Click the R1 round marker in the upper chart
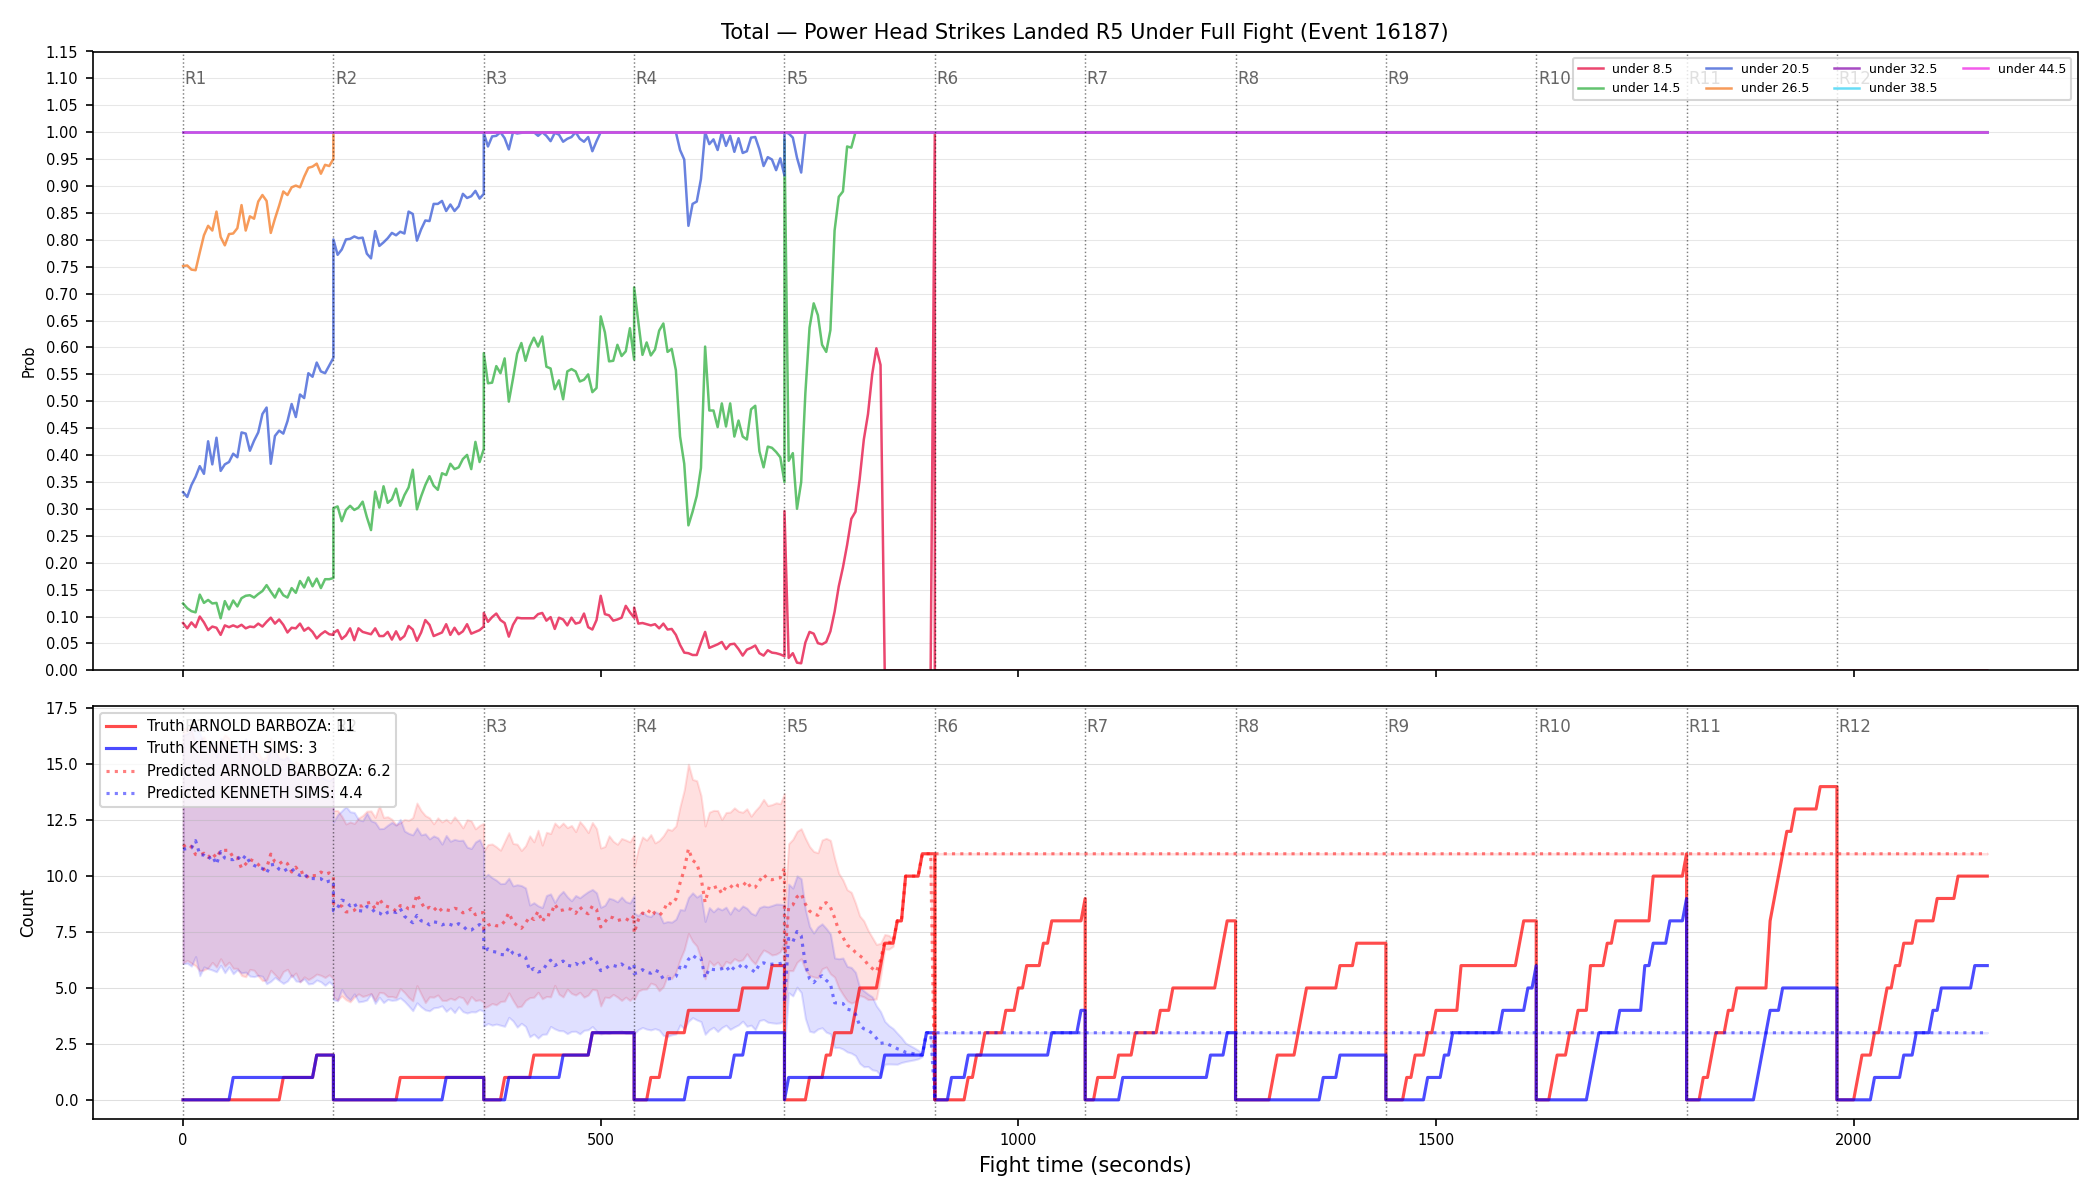The width and height of the screenshot is (2100, 1200). pyautogui.click(x=195, y=78)
